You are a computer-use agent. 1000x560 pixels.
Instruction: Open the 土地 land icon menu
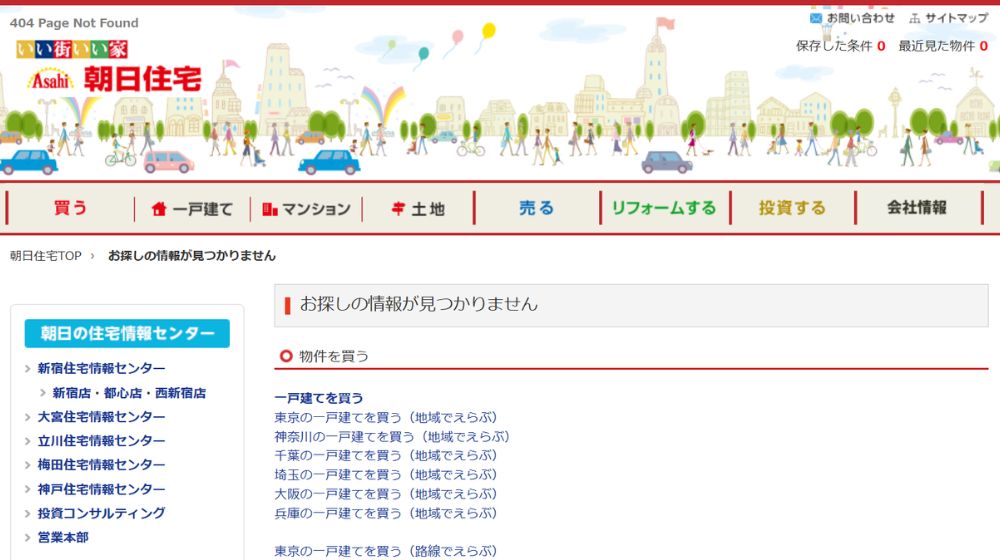tap(397, 209)
